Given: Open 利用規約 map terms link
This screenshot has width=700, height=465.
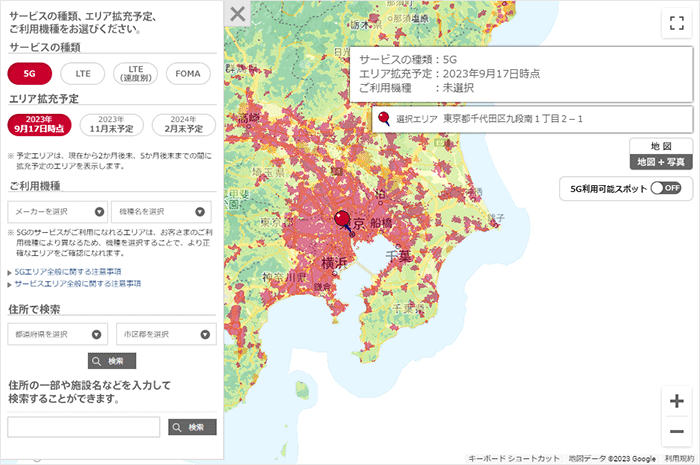Looking at the screenshot, I should [x=679, y=459].
